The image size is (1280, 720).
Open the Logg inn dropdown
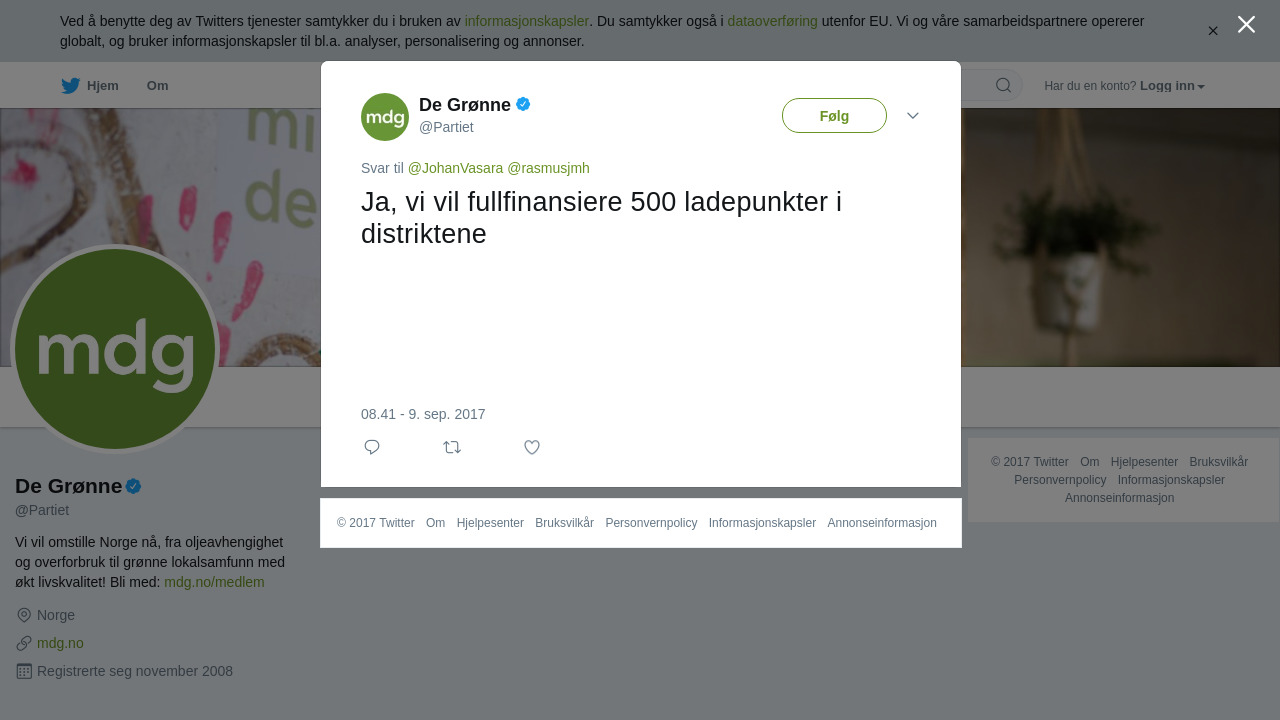point(1172,86)
